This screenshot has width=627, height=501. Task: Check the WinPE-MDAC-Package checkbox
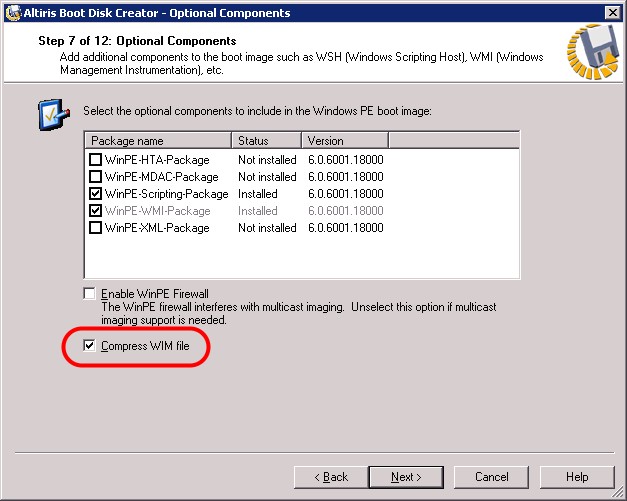click(x=95, y=176)
